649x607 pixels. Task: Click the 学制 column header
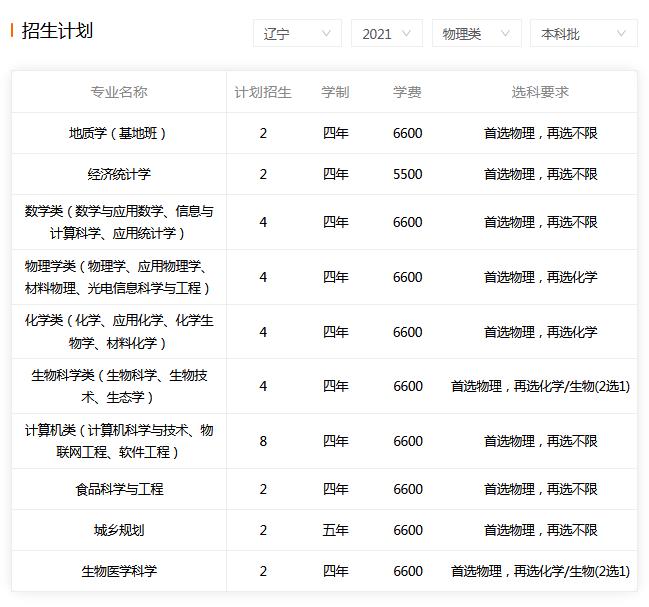[x=335, y=92]
